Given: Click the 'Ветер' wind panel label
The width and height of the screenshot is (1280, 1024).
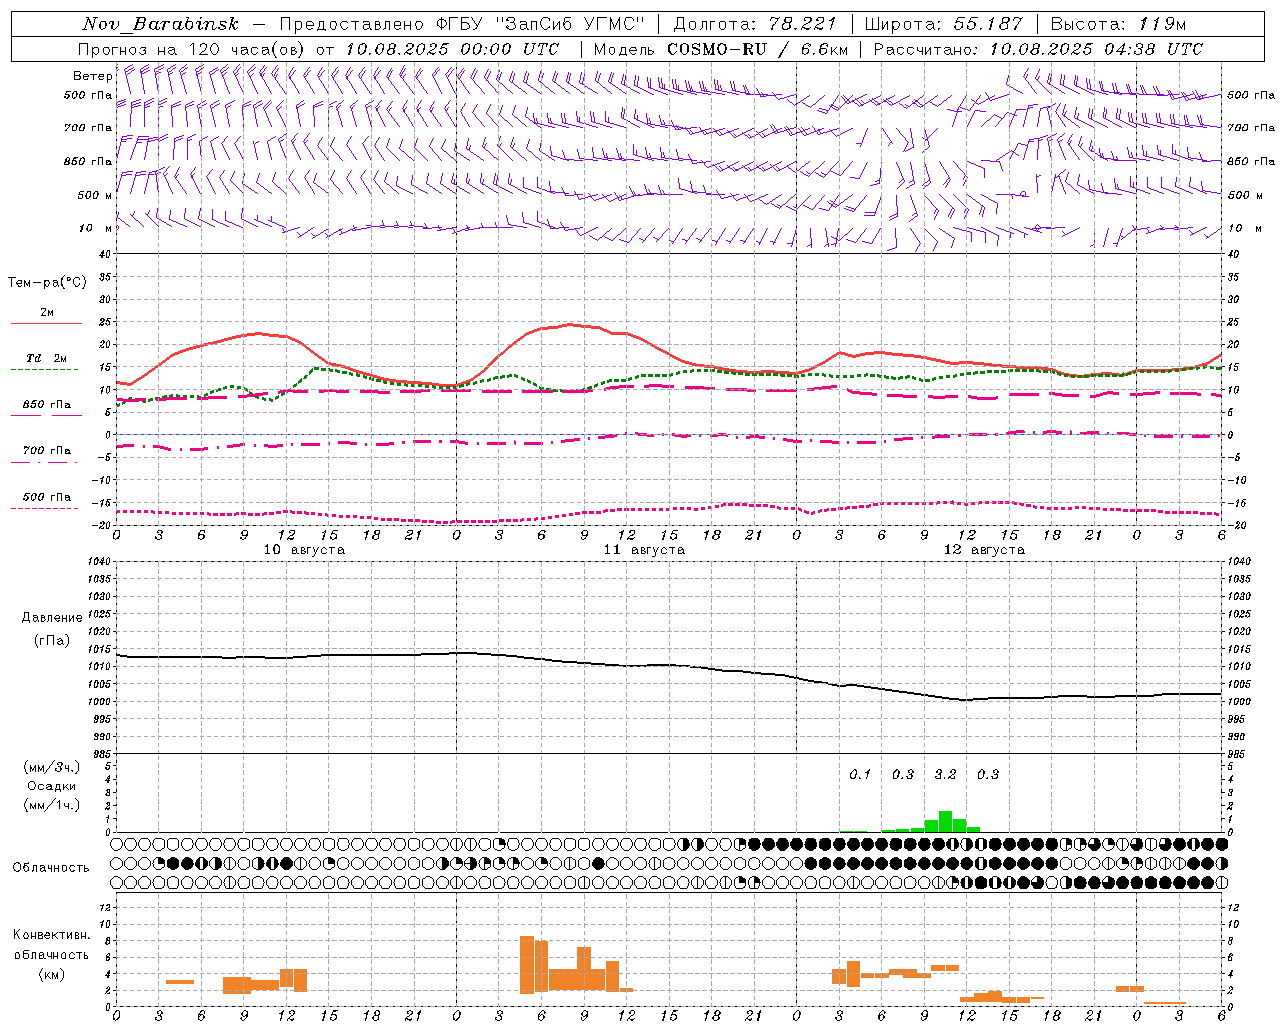Looking at the screenshot, I should (x=93, y=76).
